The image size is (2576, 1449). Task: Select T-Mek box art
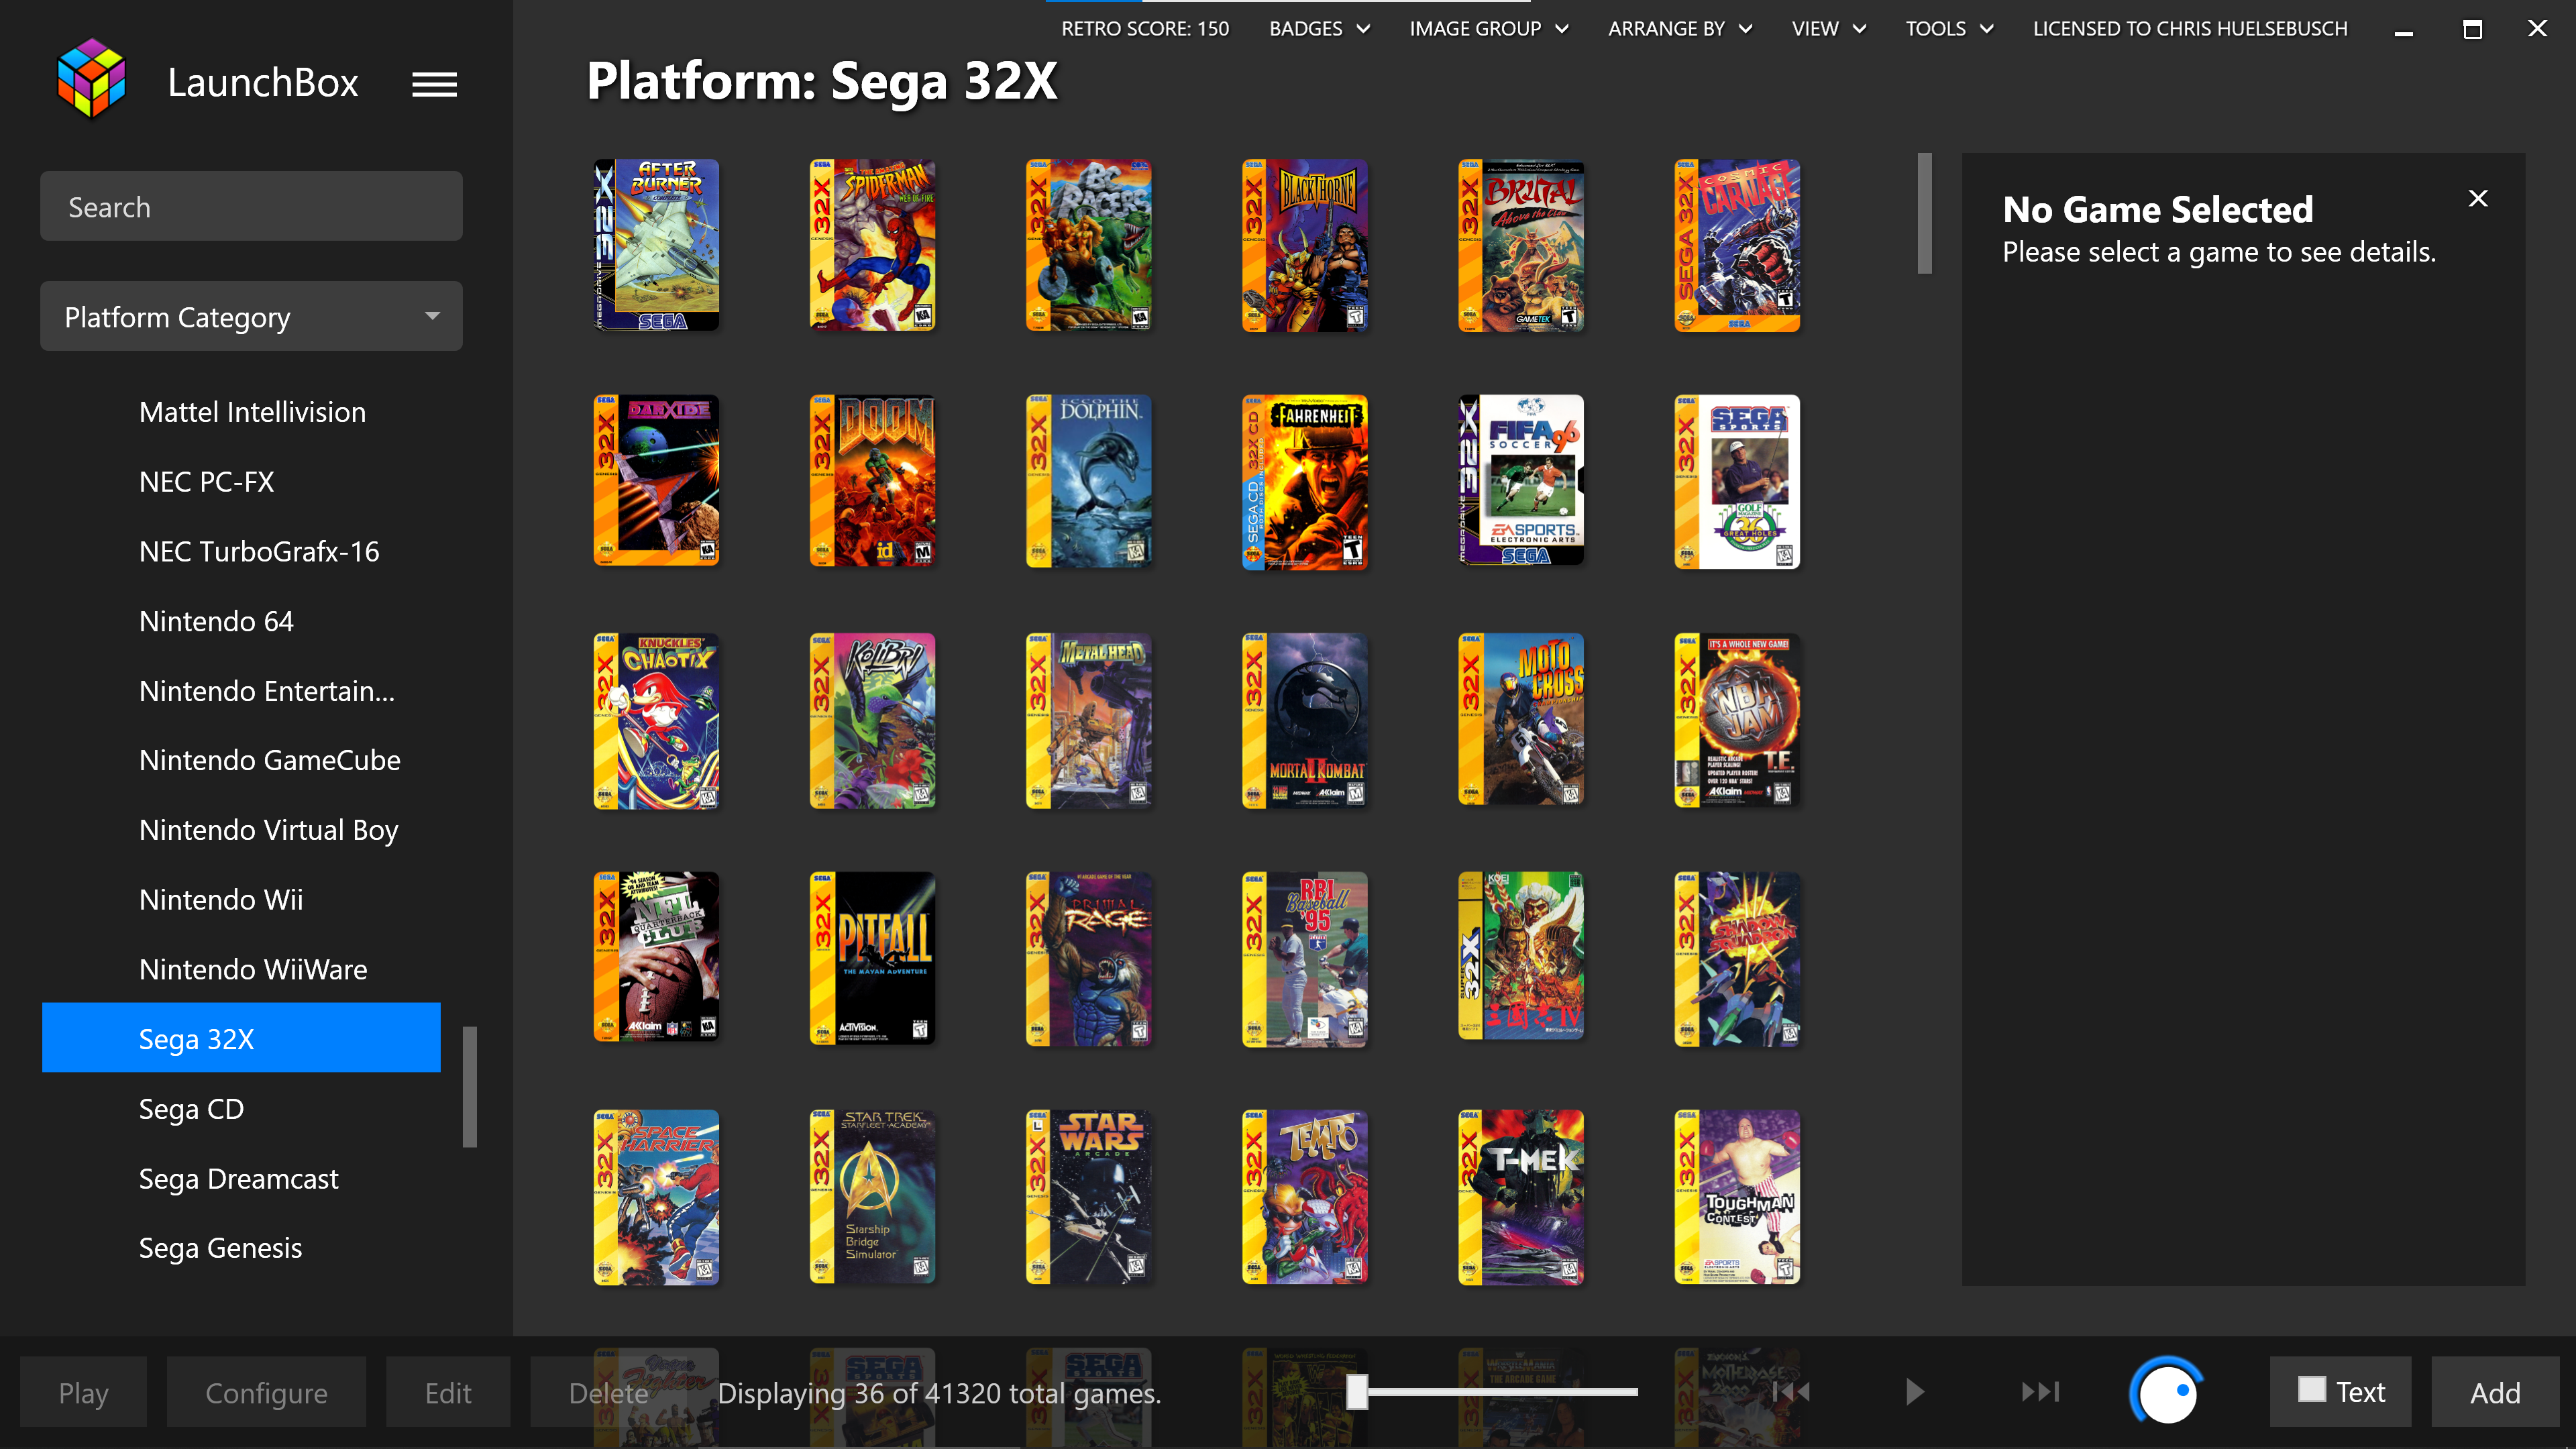click(1520, 1196)
